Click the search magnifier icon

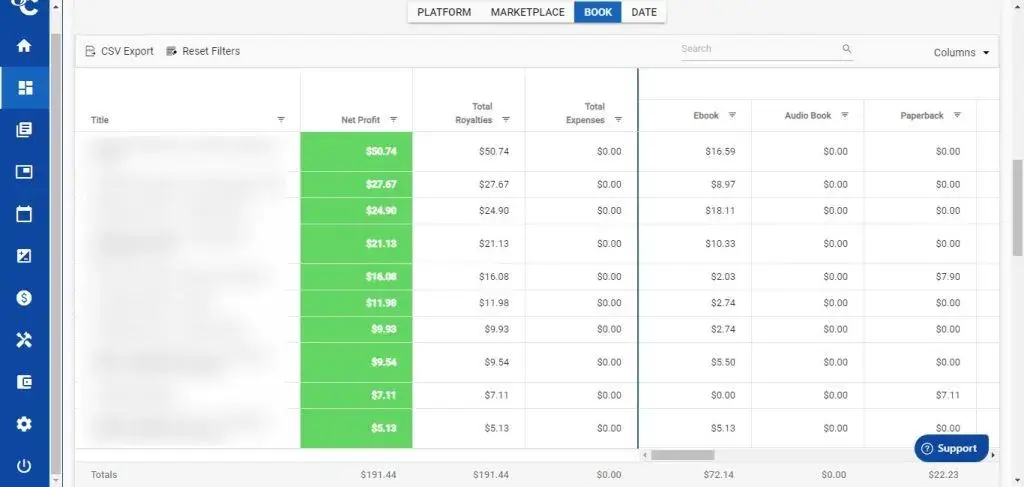pos(846,49)
